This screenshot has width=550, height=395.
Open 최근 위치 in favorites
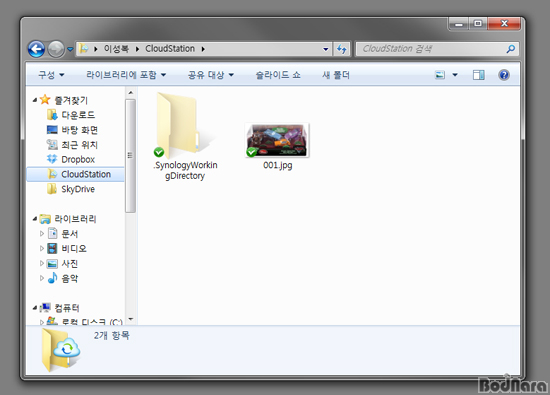79,145
